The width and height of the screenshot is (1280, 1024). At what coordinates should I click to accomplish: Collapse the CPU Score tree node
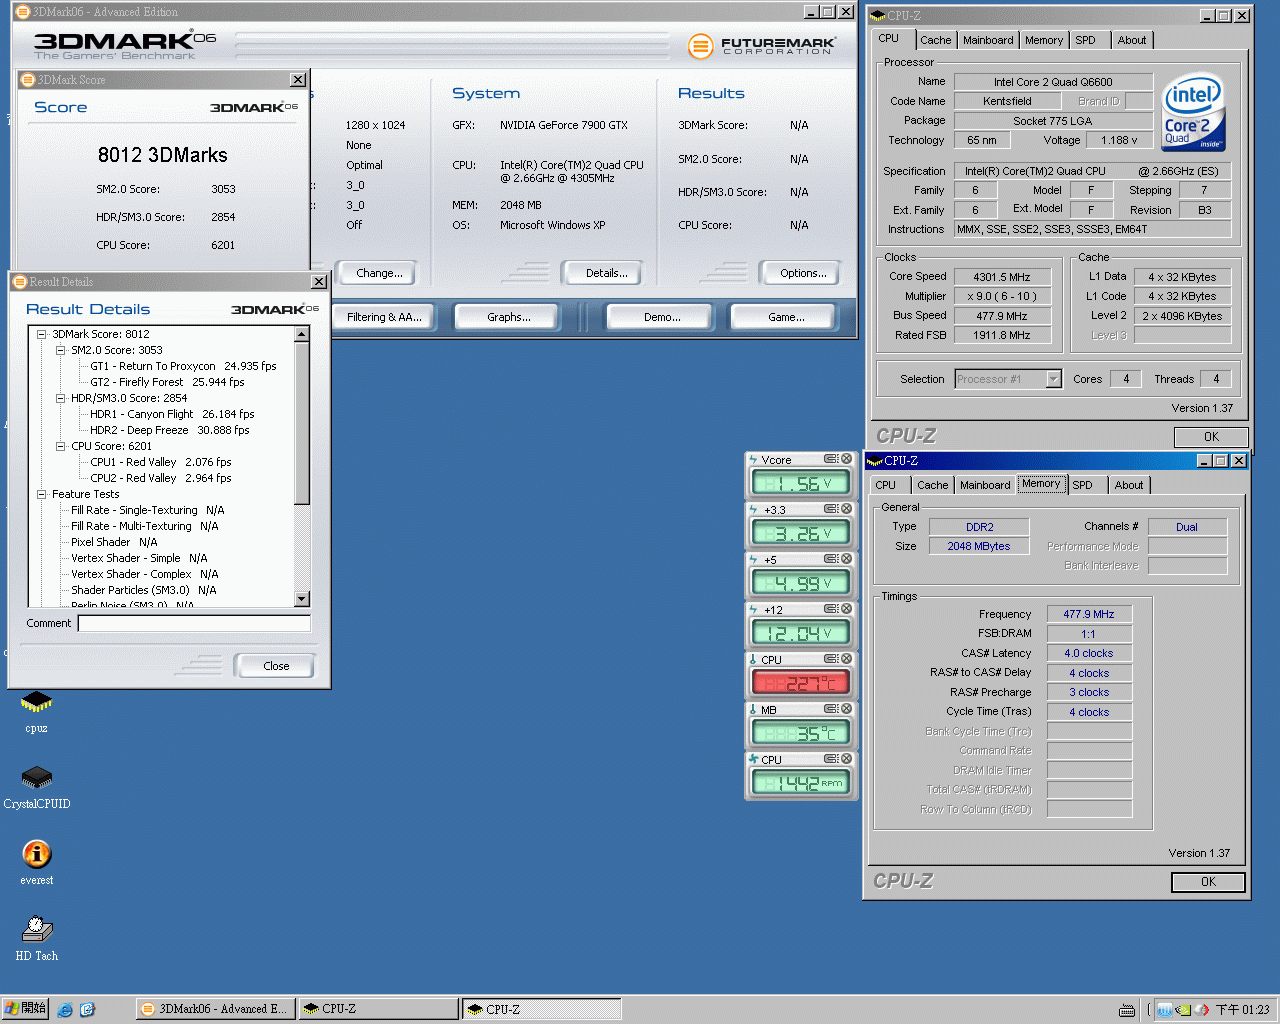coord(61,446)
